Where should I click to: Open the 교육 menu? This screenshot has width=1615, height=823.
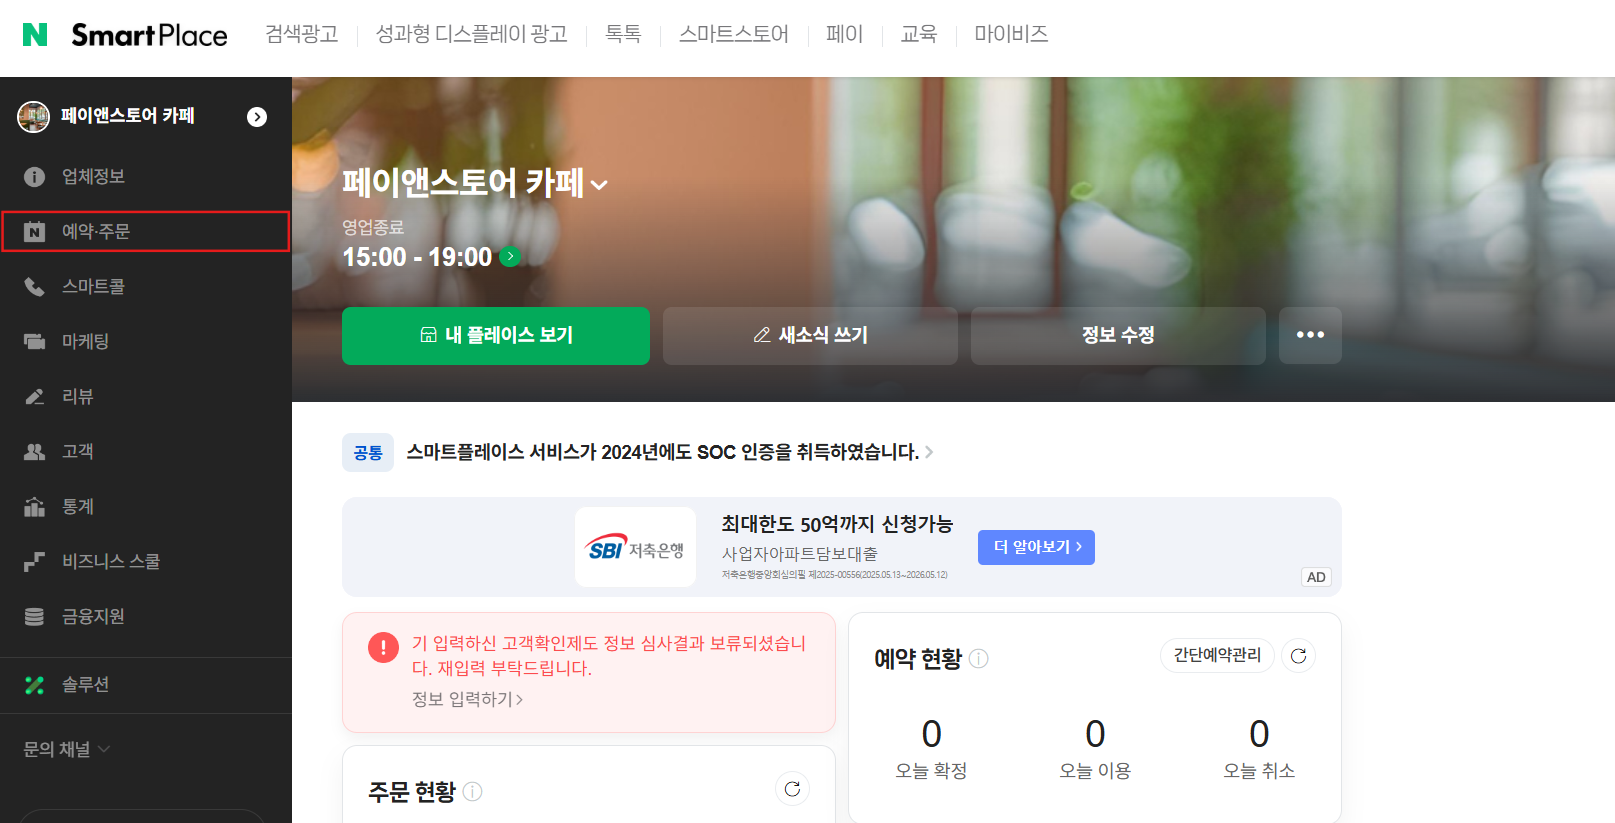tap(918, 34)
